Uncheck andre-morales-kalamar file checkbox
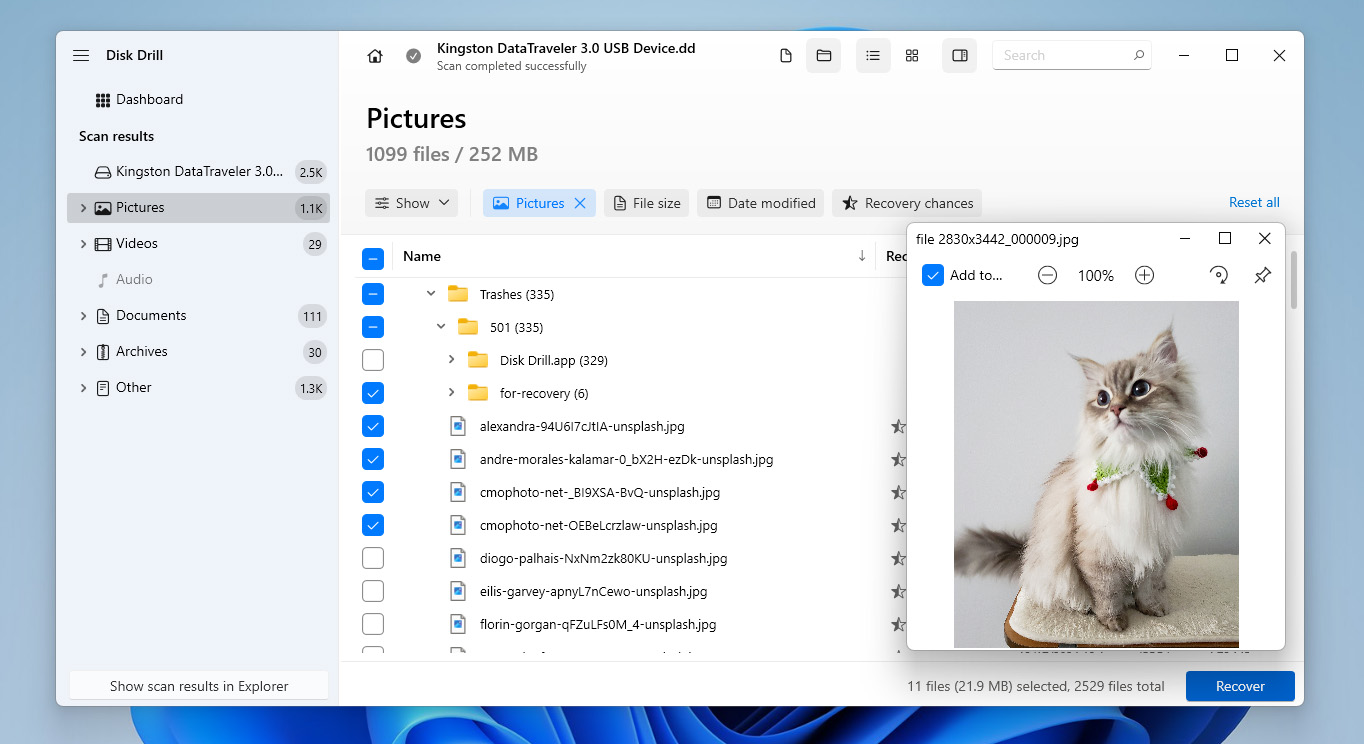Image resolution: width=1364 pixels, height=744 pixels. [373, 459]
